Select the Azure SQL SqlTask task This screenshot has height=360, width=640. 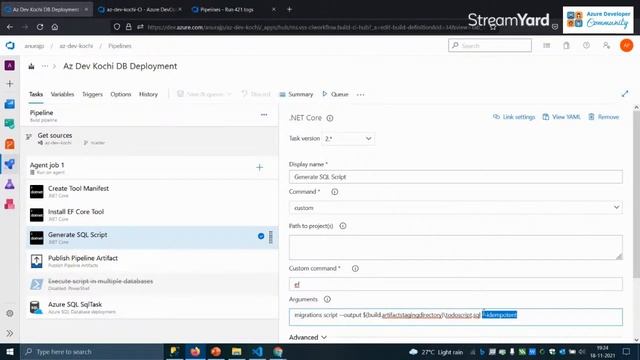tap(151, 307)
